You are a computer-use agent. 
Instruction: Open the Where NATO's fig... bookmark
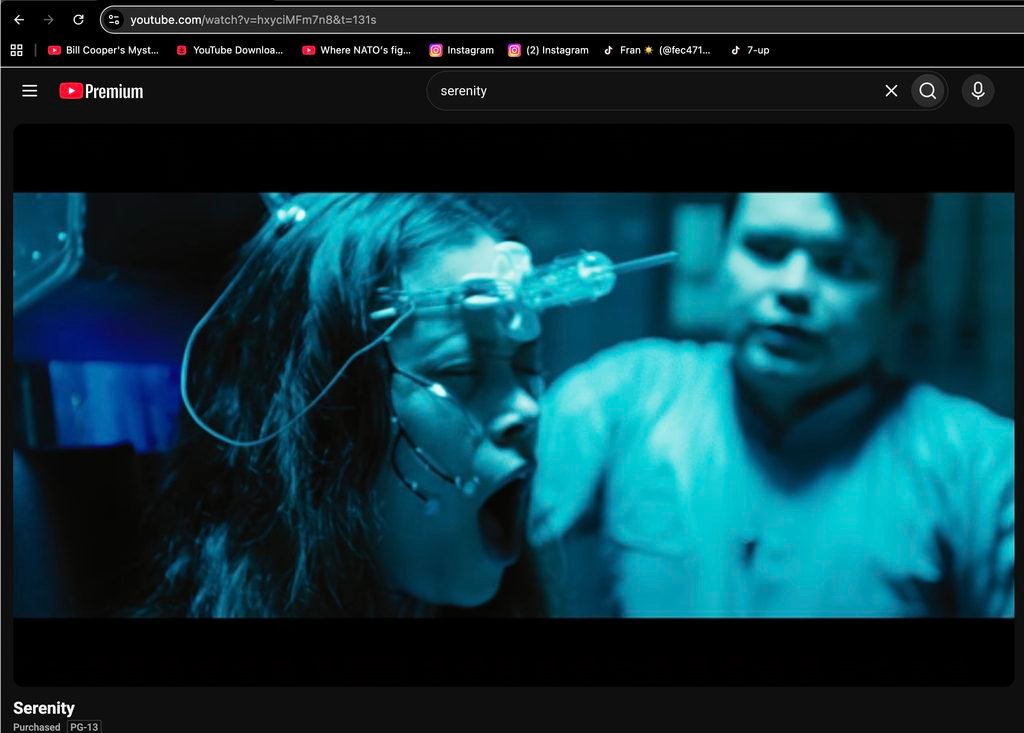pos(357,50)
